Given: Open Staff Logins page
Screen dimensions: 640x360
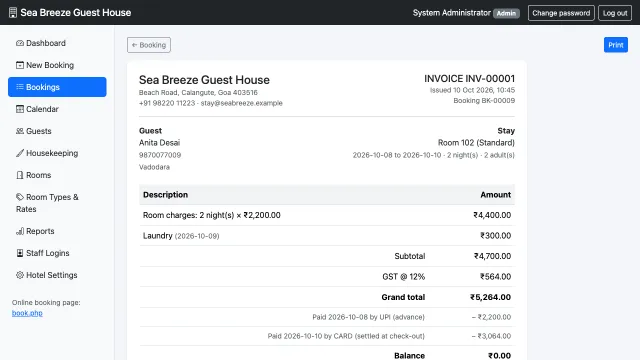Looking at the screenshot, I should [x=57, y=253].
